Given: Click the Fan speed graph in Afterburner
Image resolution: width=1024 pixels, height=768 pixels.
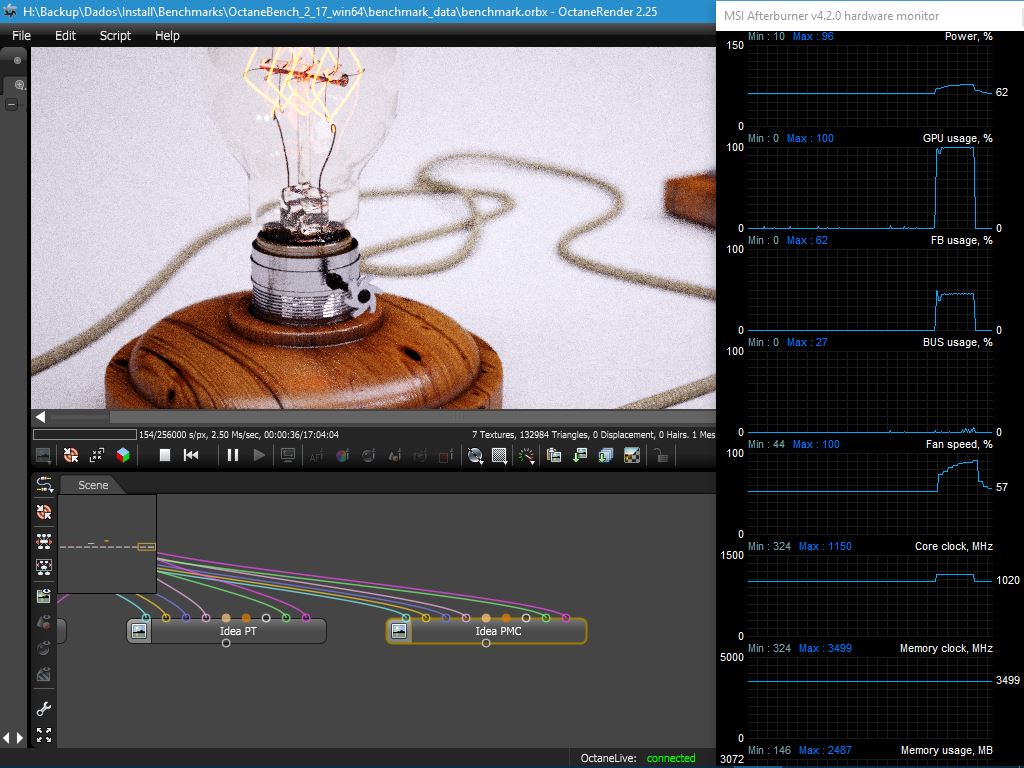Looking at the screenshot, I should click(870, 493).
